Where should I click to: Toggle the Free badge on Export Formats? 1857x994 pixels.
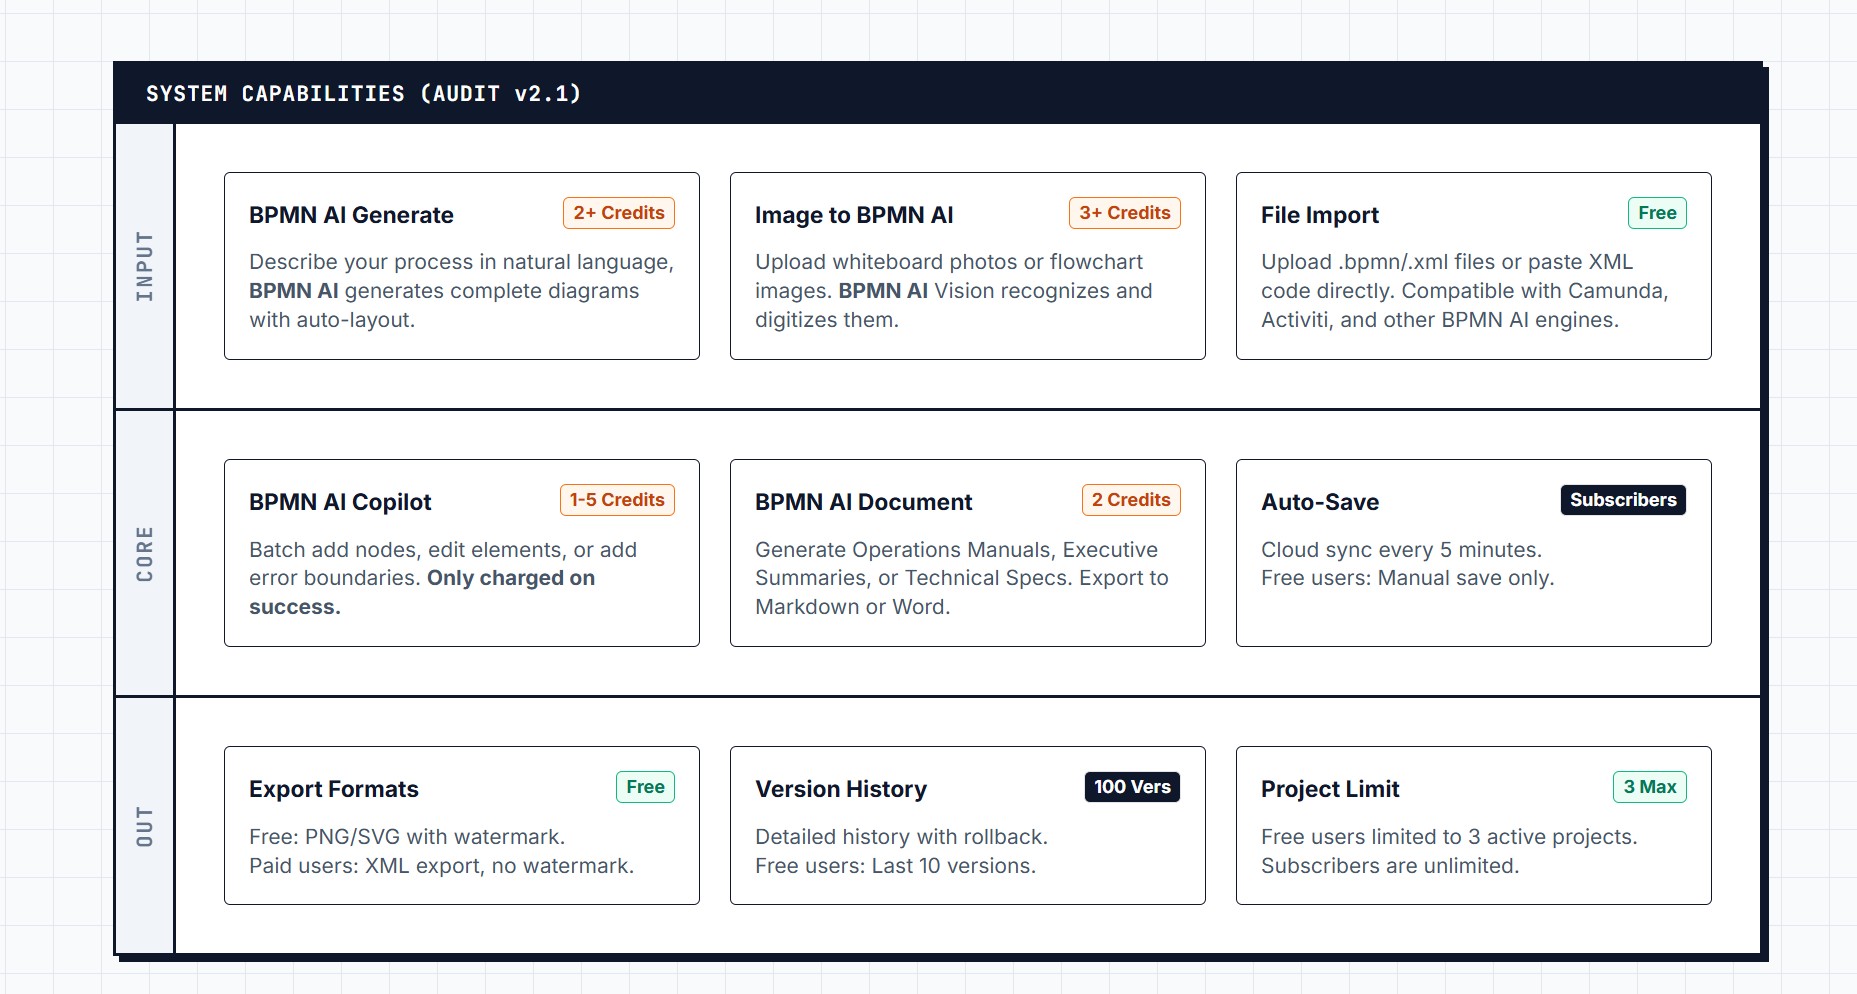point(645,787)
